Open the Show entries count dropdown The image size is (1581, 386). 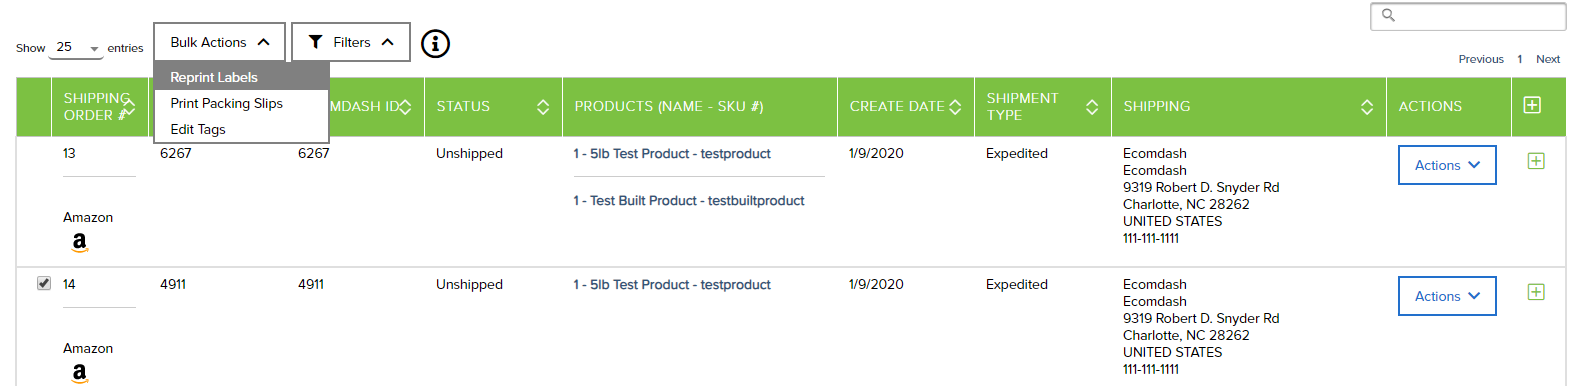tap(77, 47)
